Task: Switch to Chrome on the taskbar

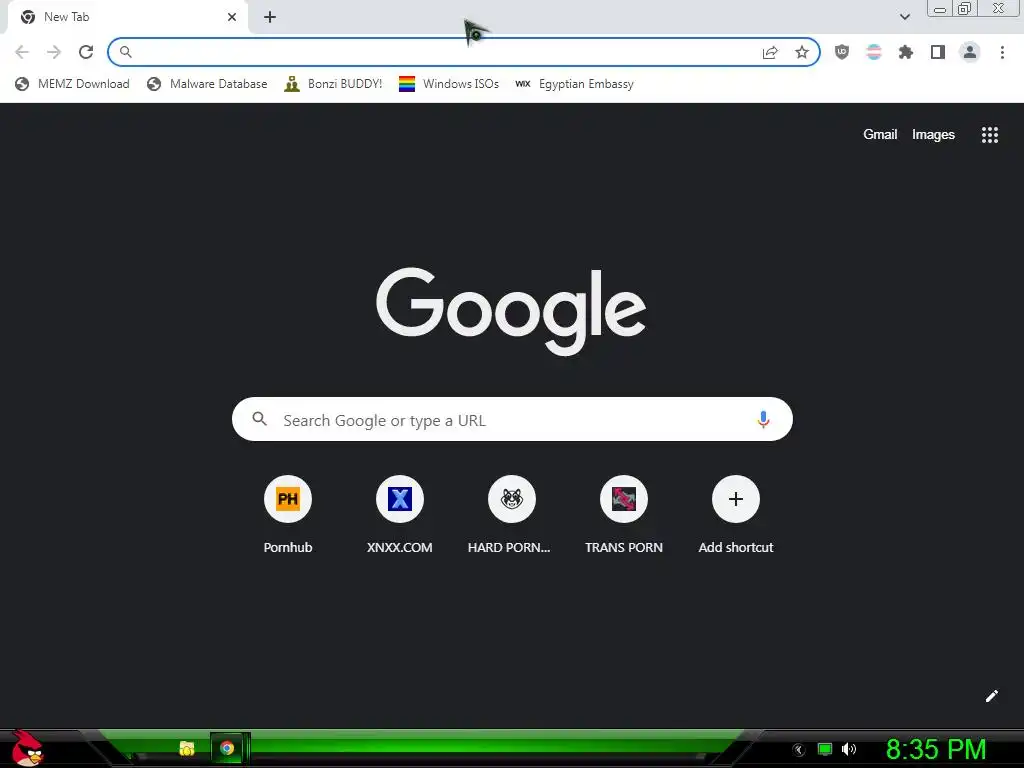Action: pyautogui.click(x=227, y=748)
